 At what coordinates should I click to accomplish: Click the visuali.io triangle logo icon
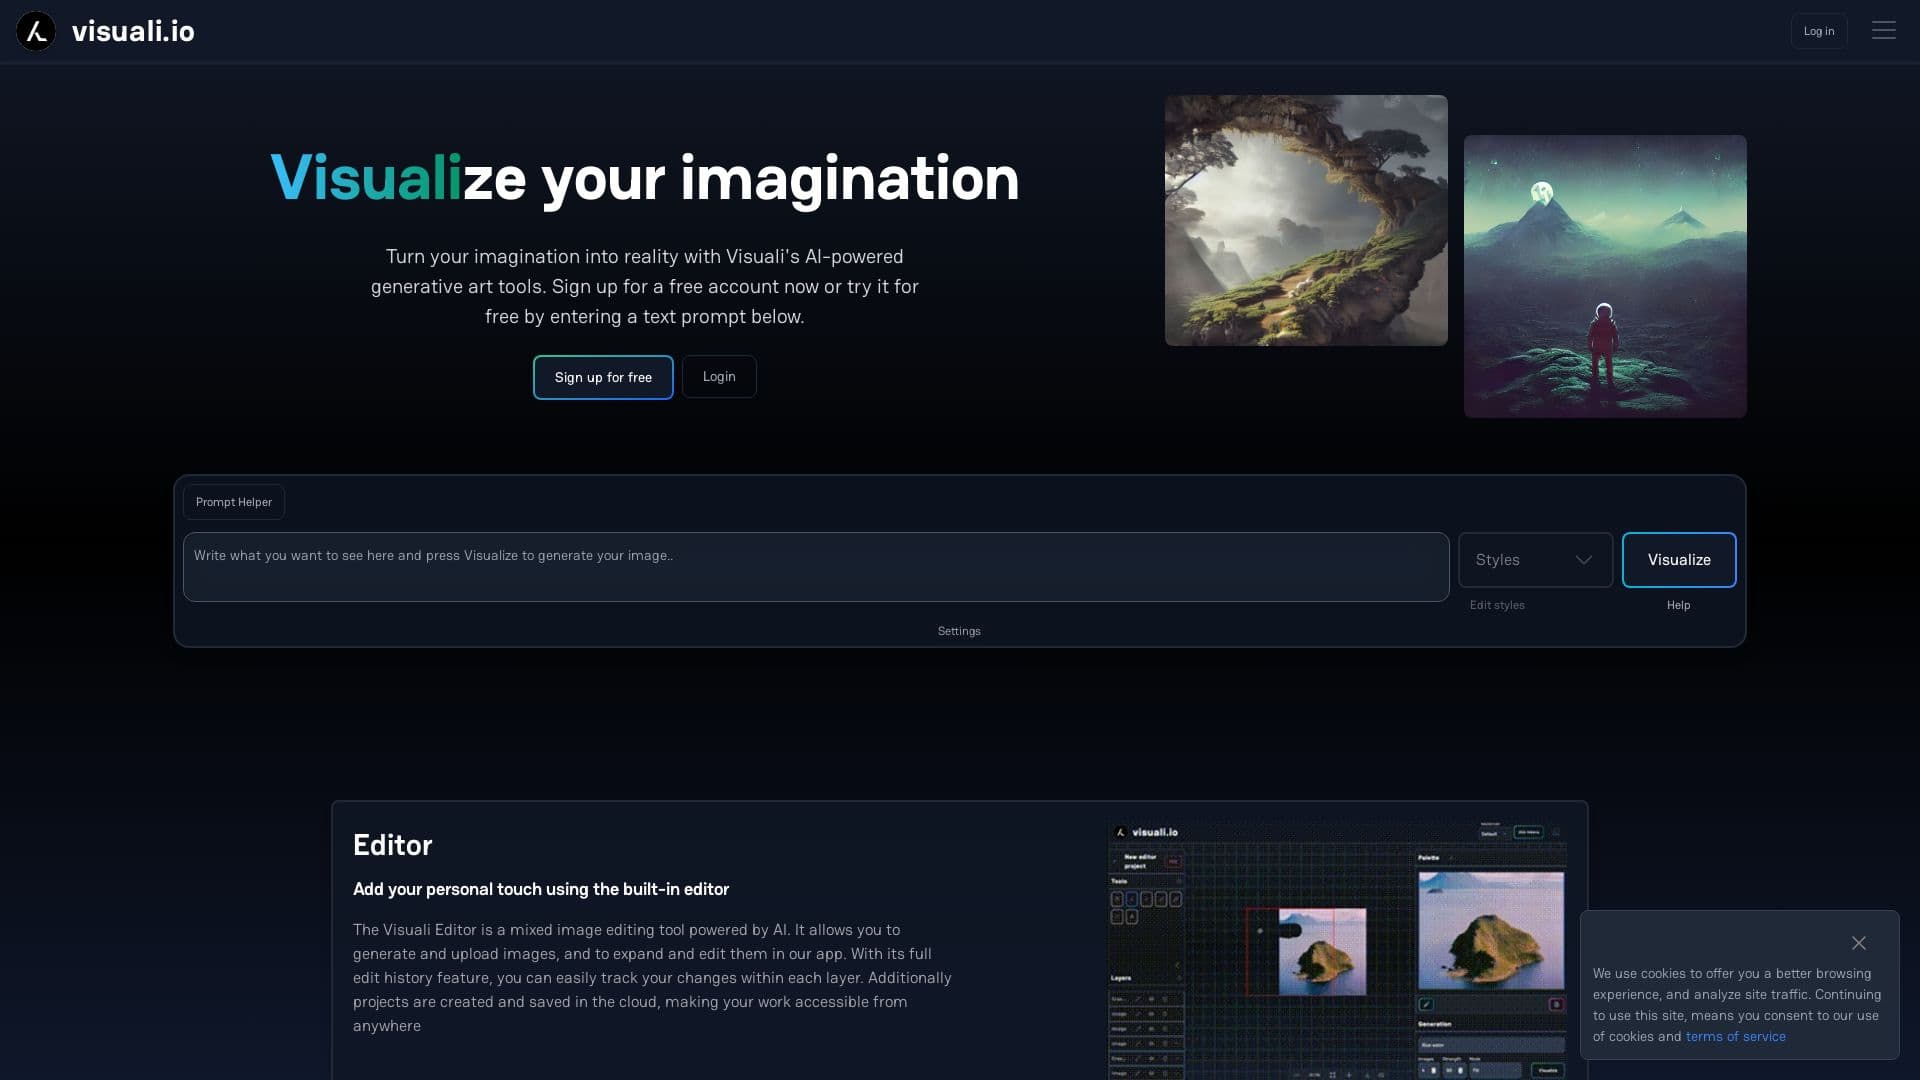35,31
